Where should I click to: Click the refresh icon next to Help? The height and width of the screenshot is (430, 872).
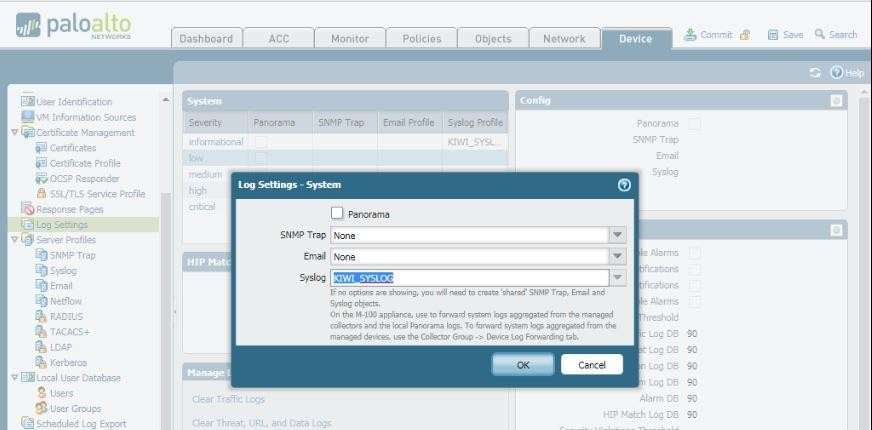(x=814, y=73)
